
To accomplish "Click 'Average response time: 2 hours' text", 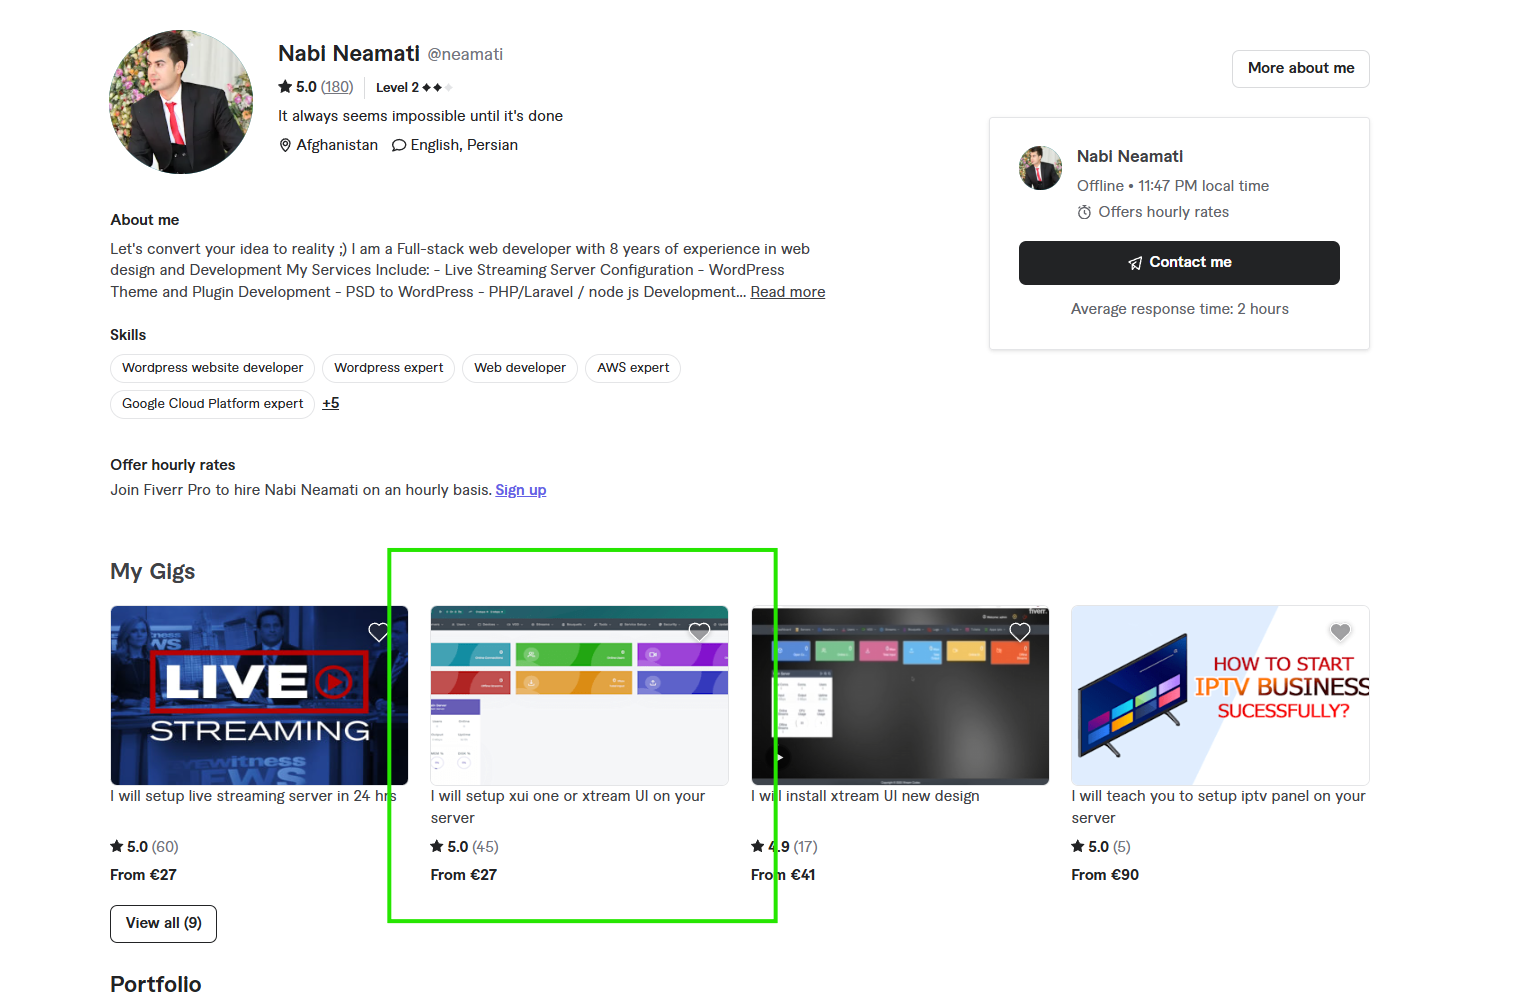I will coord(1180,309).
